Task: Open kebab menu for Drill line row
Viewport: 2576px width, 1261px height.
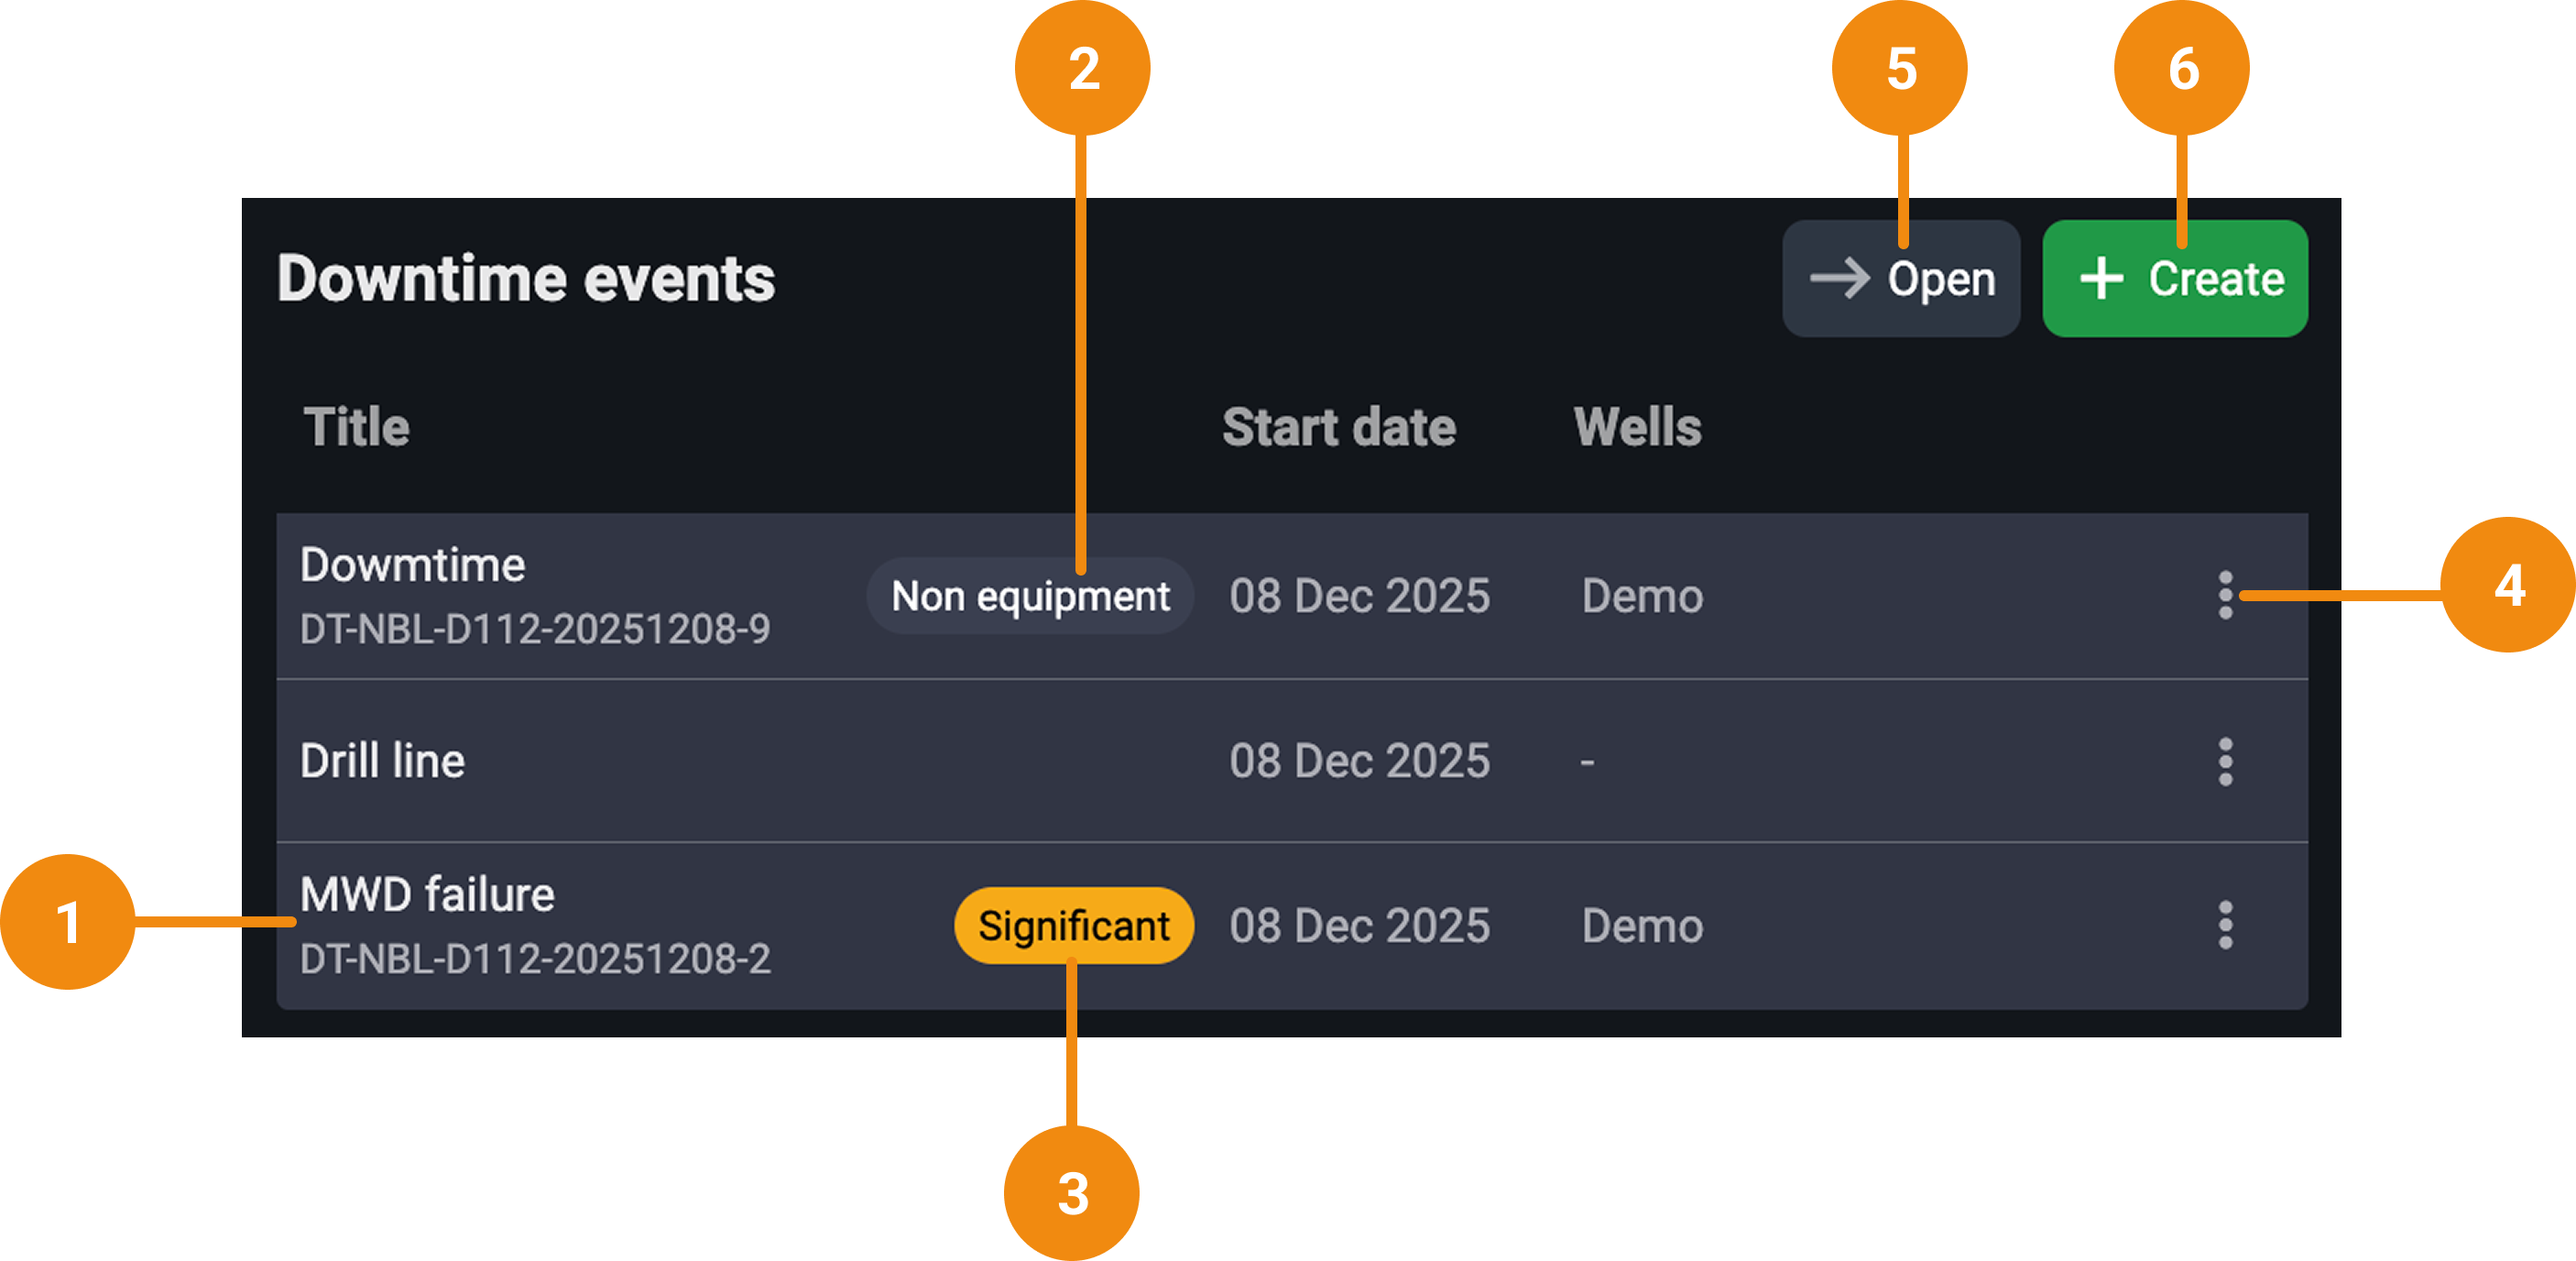Action: pos(2225,762)
